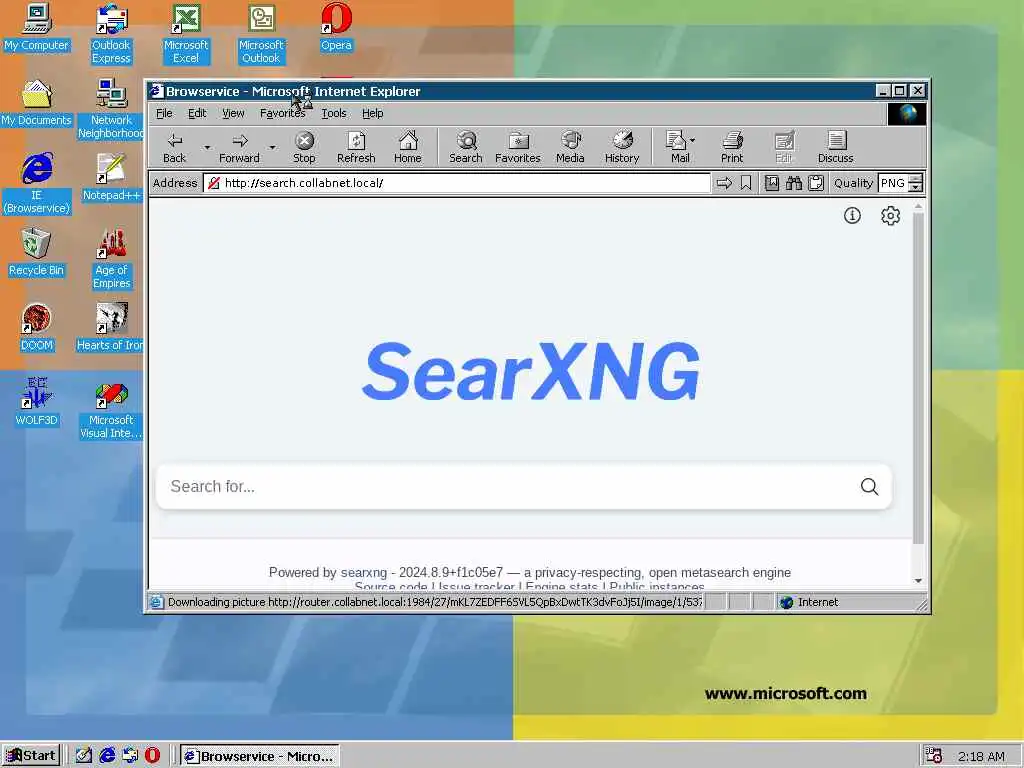Stop page loading with the Stop button
1024x768 pixels.
tap(304, 148)
